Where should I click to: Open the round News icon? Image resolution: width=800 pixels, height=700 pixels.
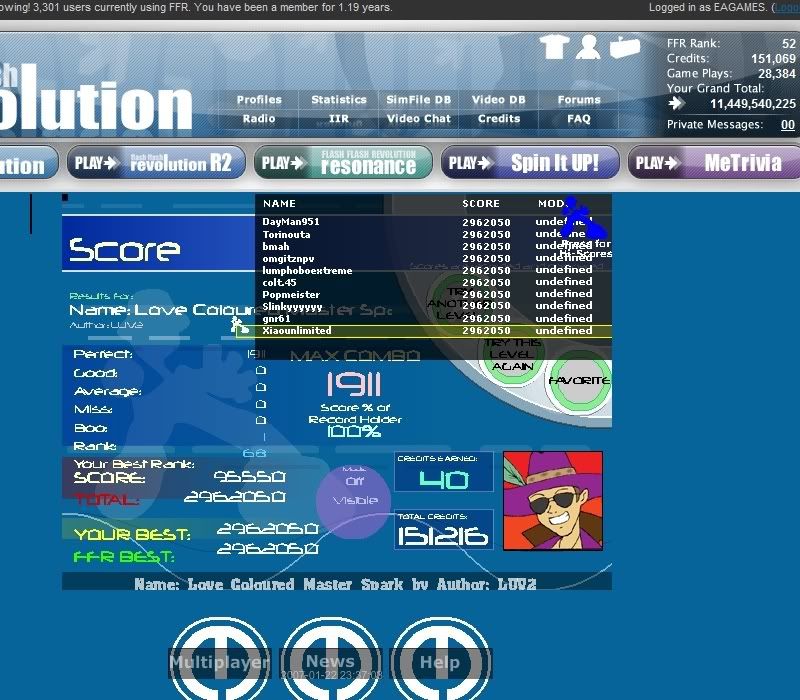[330, 661]
